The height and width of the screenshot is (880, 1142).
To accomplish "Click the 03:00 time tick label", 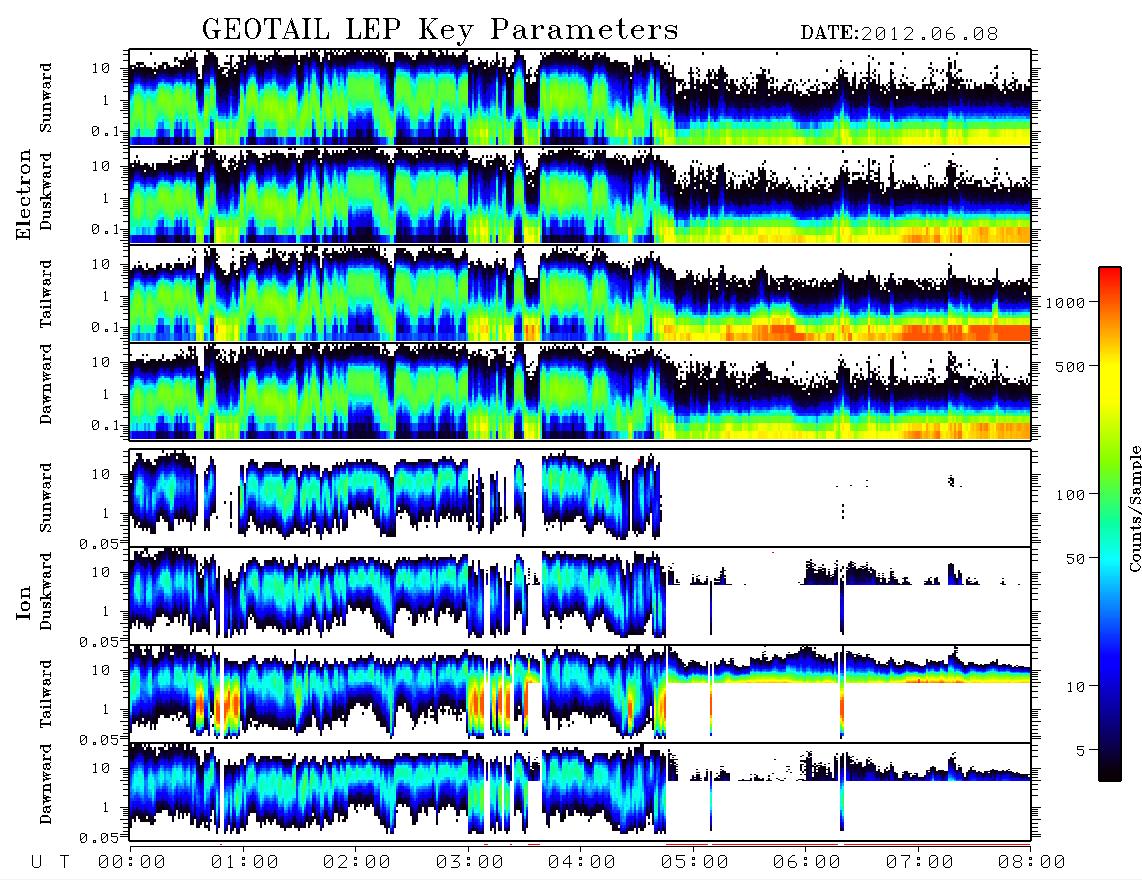I will pos(469,862).
